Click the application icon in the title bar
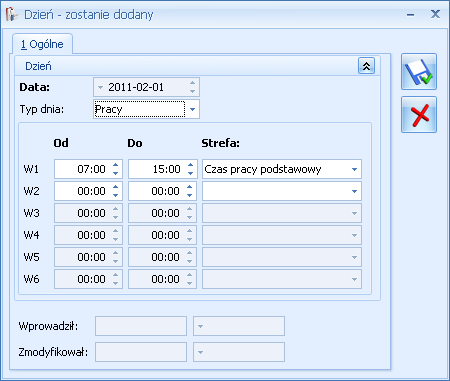 [11, 14]
